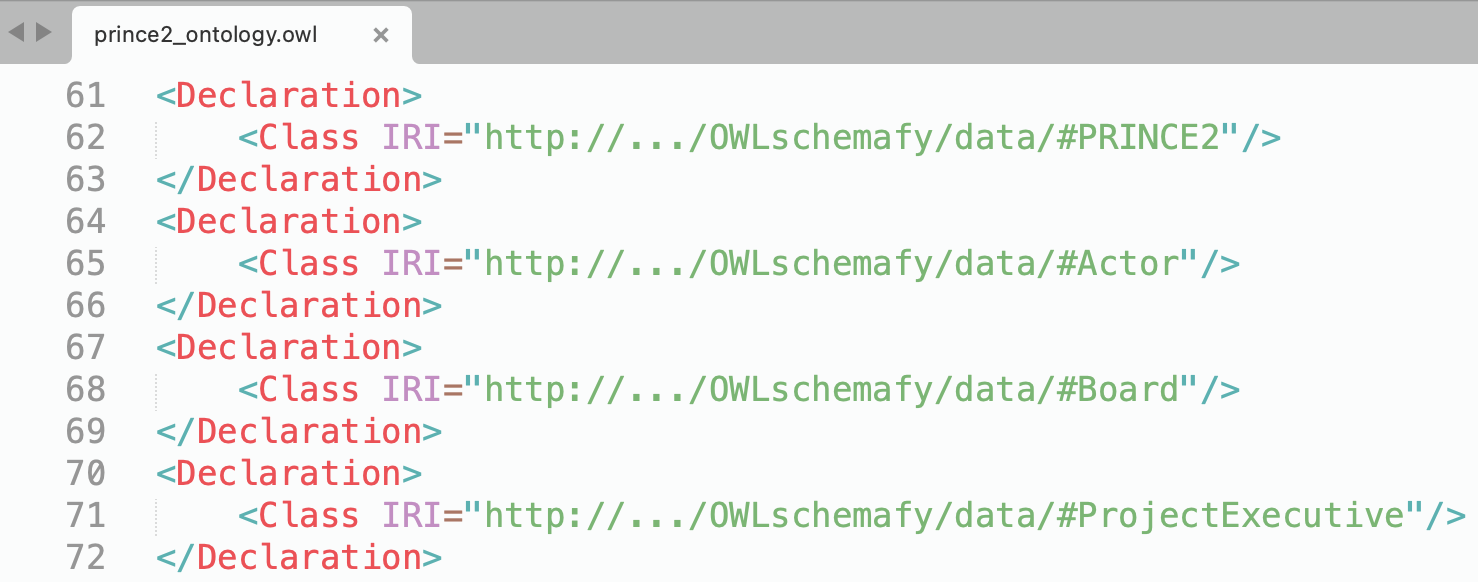Click line number 68 in the gutter

[85, 390]
